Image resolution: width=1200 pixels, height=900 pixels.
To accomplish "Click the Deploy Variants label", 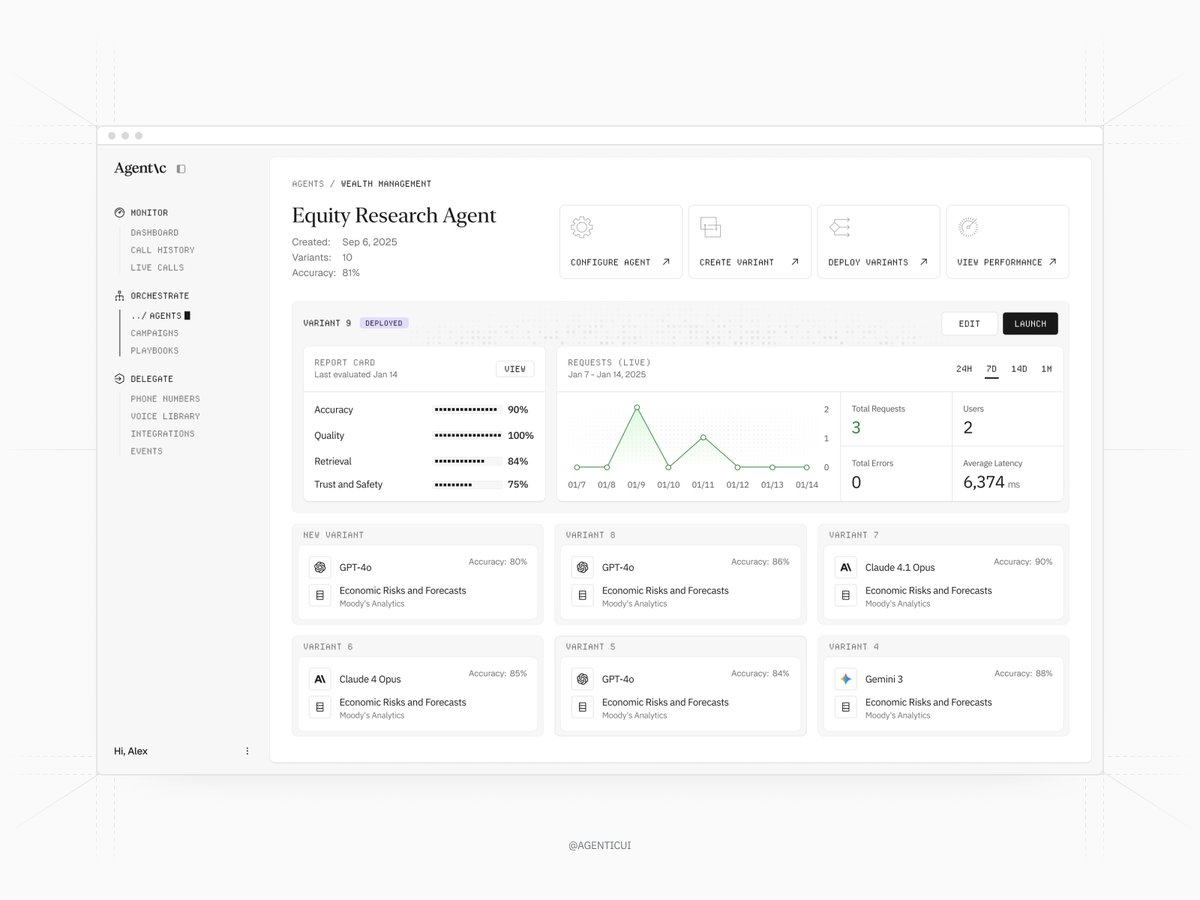I will pyautogui.click(x=868, y=262).
